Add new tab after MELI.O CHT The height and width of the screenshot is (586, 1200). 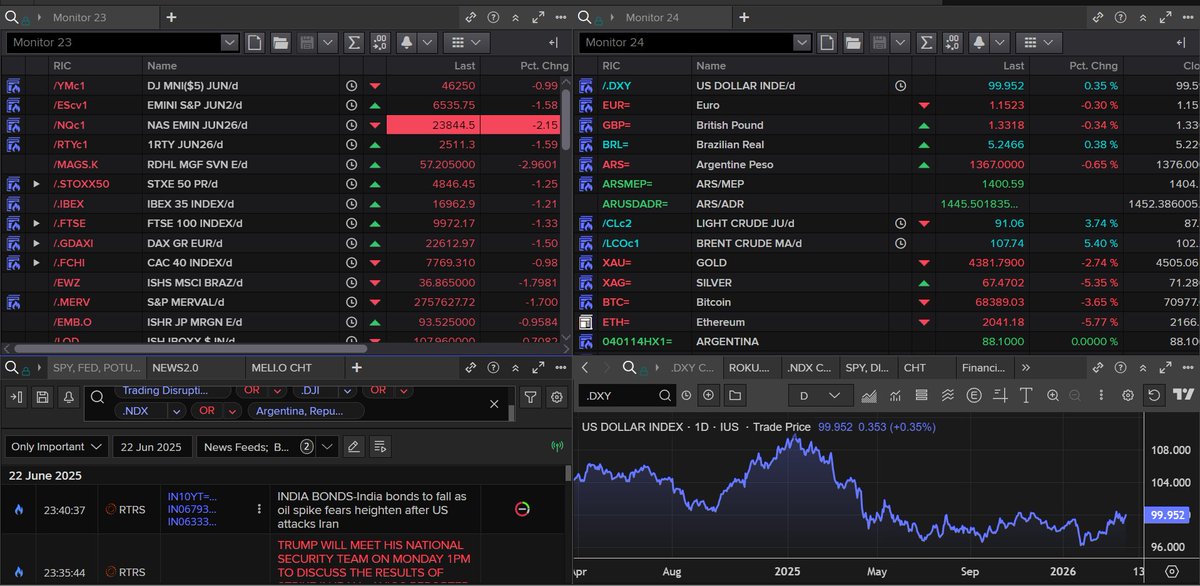356,368
